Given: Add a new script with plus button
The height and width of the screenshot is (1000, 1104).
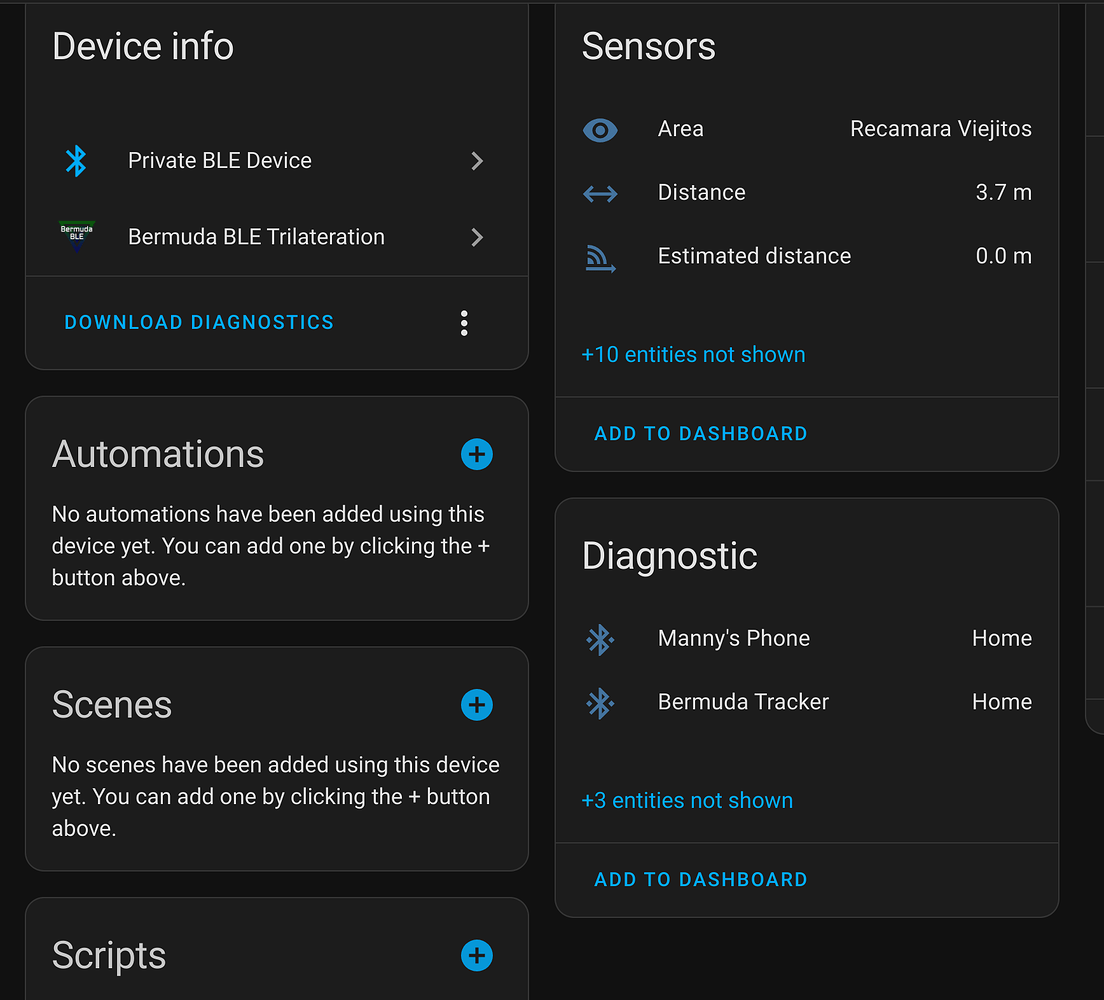Looking at the screenshot, I should (477, 955).
